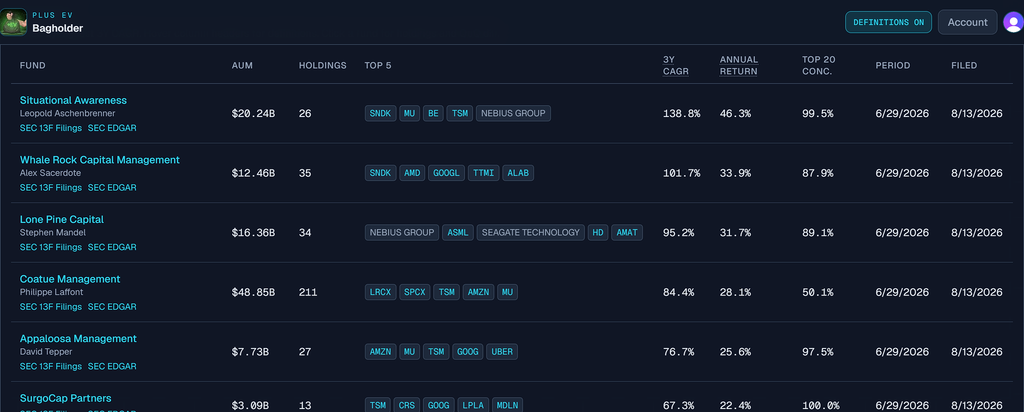Viewport: 1024px width, 412px height.
Task: Click the Bagholder app logo icon
Action: click(14, 22)
